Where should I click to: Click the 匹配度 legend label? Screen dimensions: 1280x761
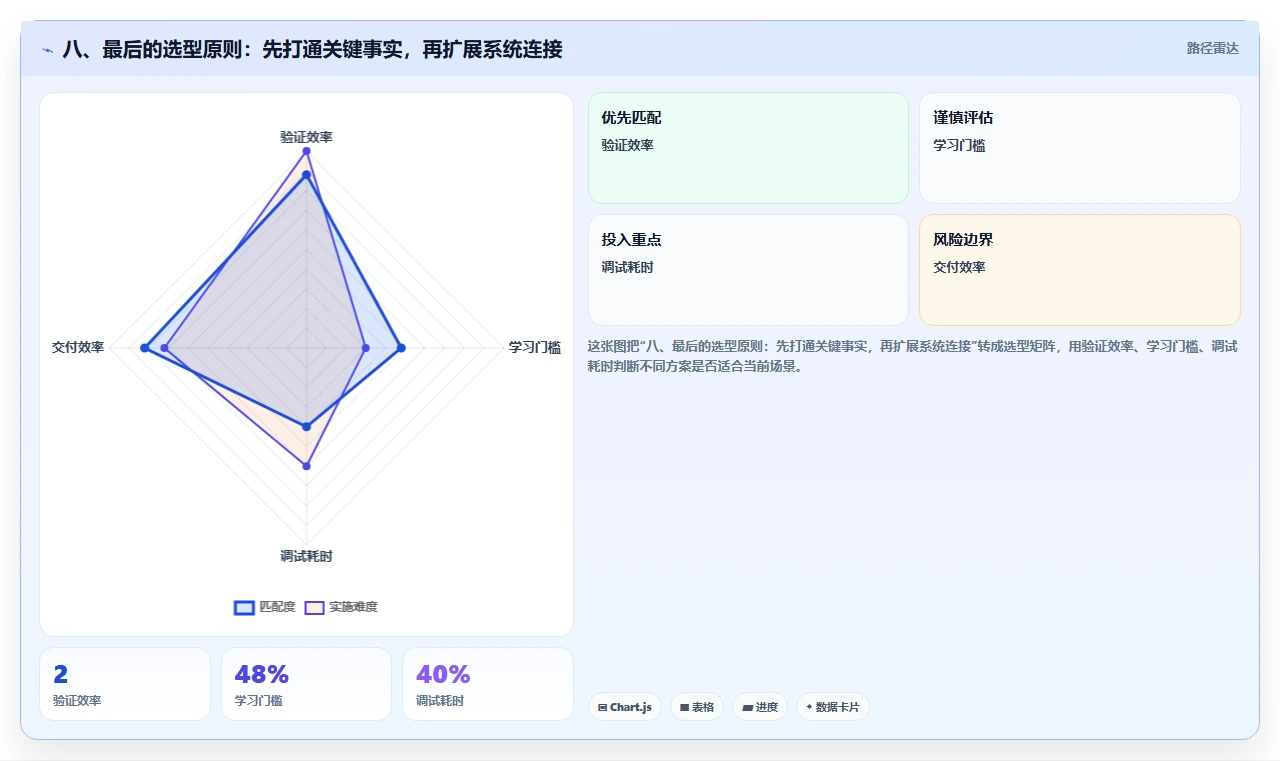click(277, 607)
